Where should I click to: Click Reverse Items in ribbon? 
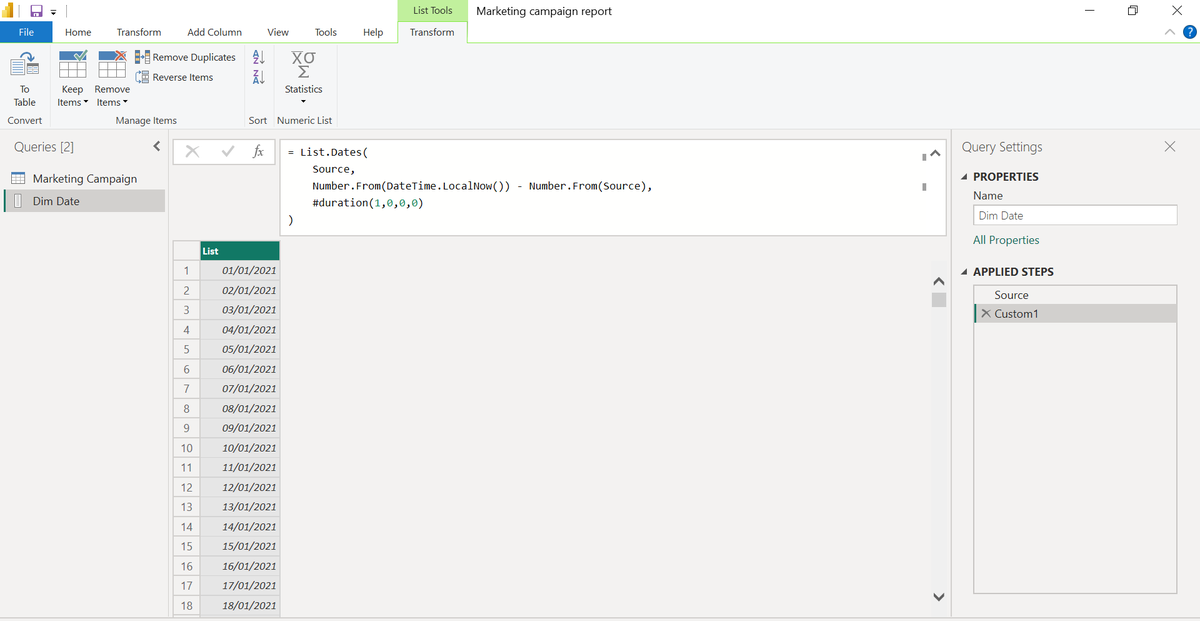point(175,77)
